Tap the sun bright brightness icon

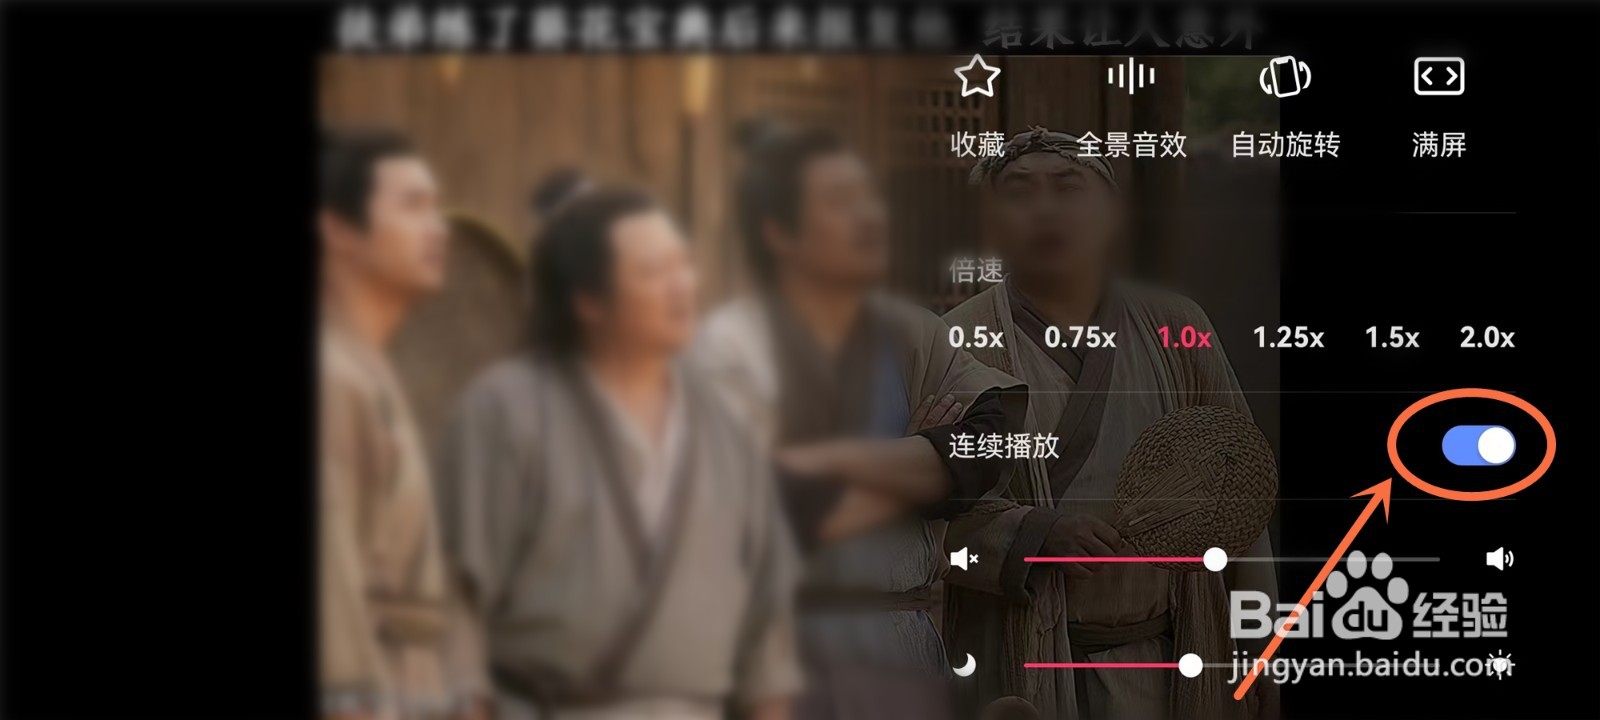[1500, 665]
